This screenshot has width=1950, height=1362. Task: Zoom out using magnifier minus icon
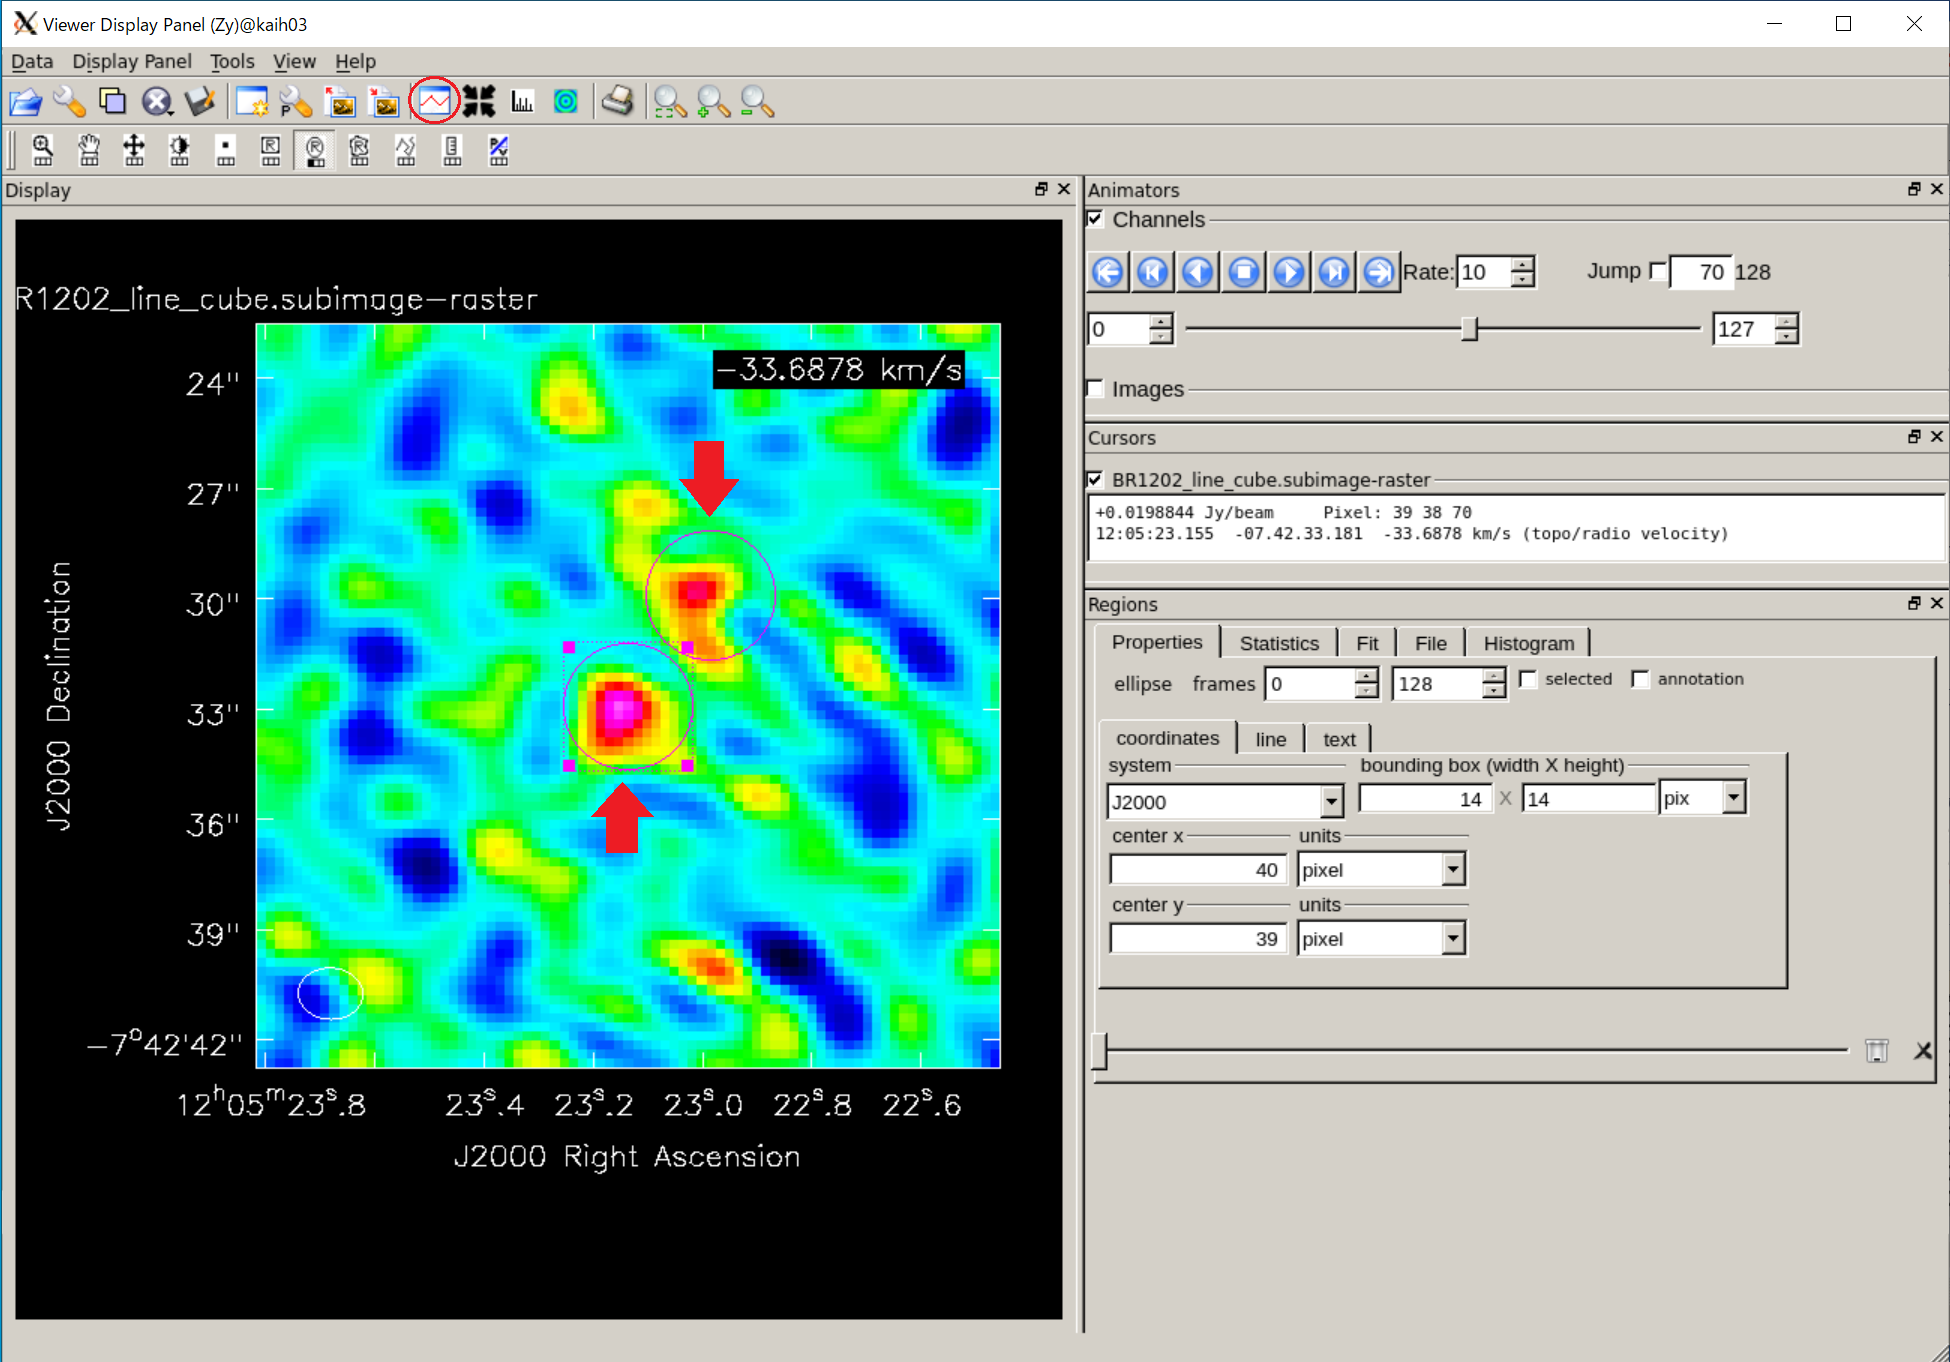coord(757,102)
